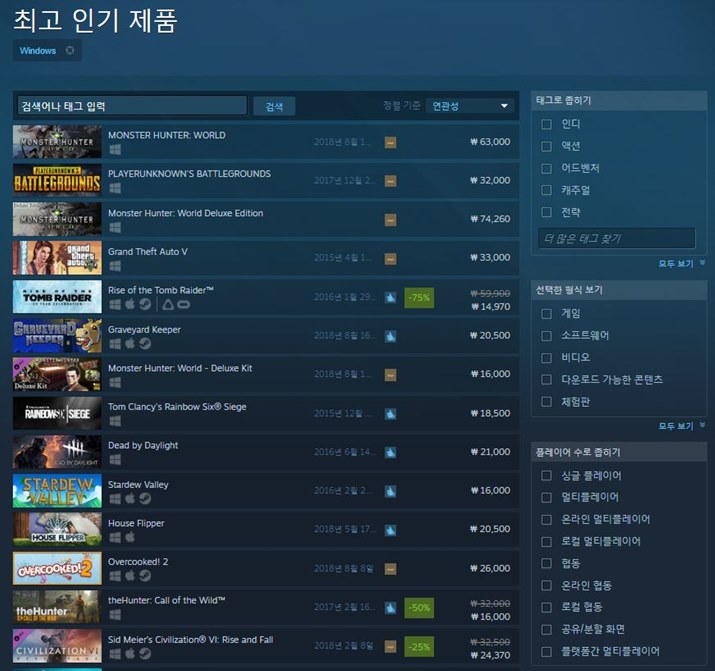Click the review icon in Grand Theft Auto V row
The width and height of the screenshot is (715, 671).
coord(390,258)
